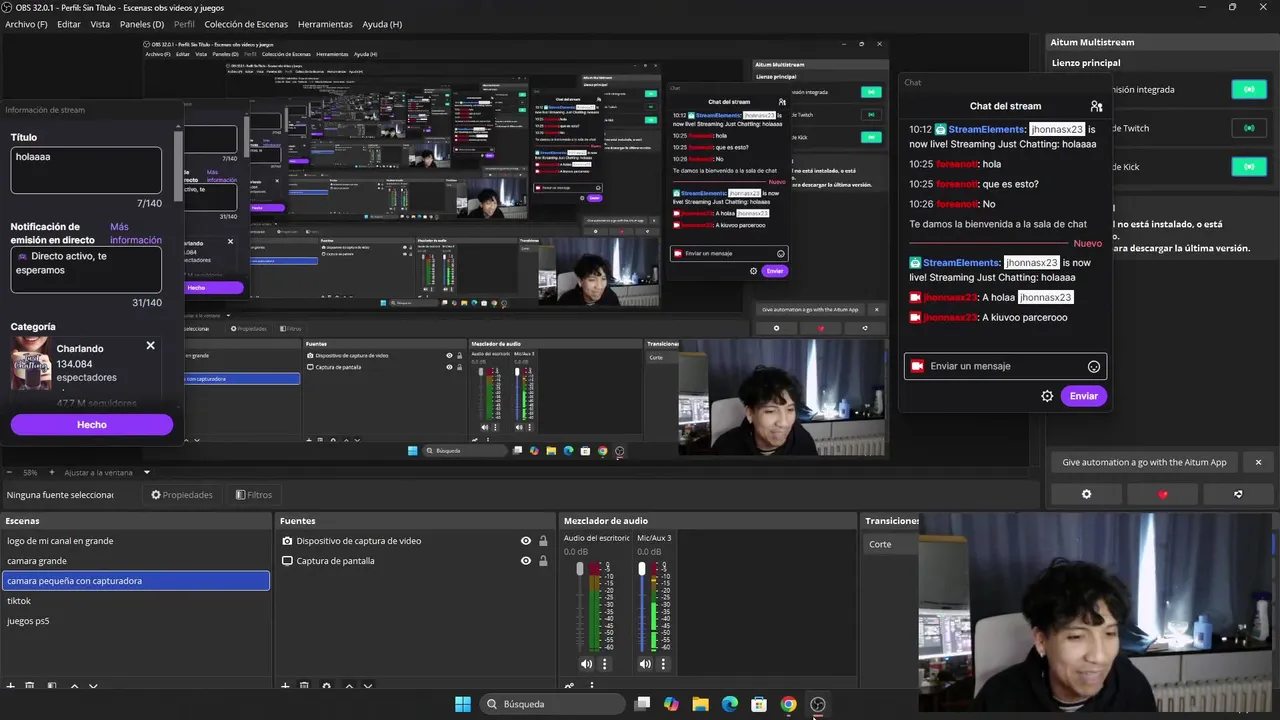Open Windows Start menu
Screen dimensions: 1280x720
tap(463, 704)
